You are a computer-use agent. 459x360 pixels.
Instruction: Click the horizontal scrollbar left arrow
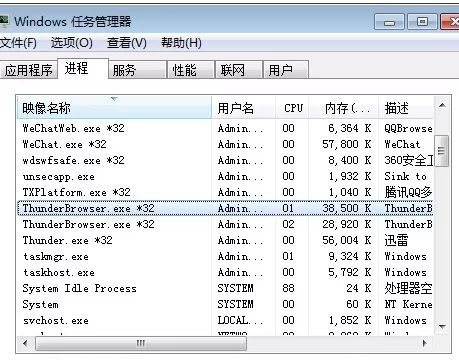tap(25, 343)
